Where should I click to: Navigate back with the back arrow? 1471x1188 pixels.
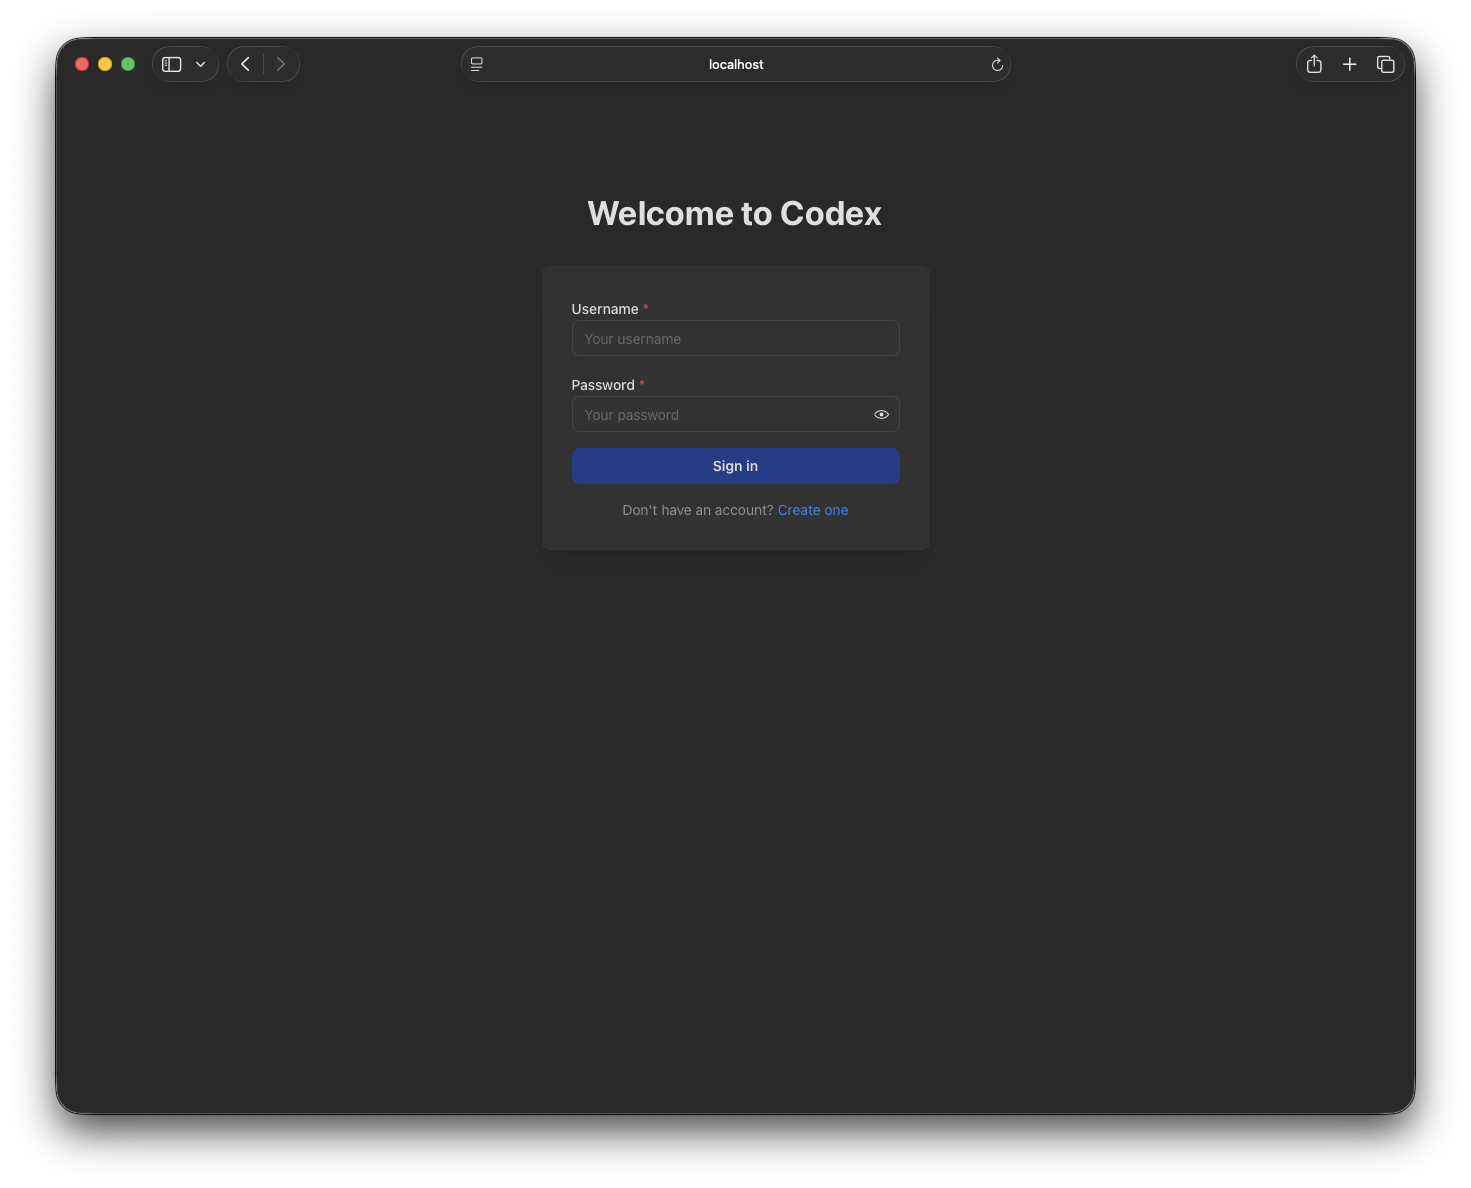point(245,63)
